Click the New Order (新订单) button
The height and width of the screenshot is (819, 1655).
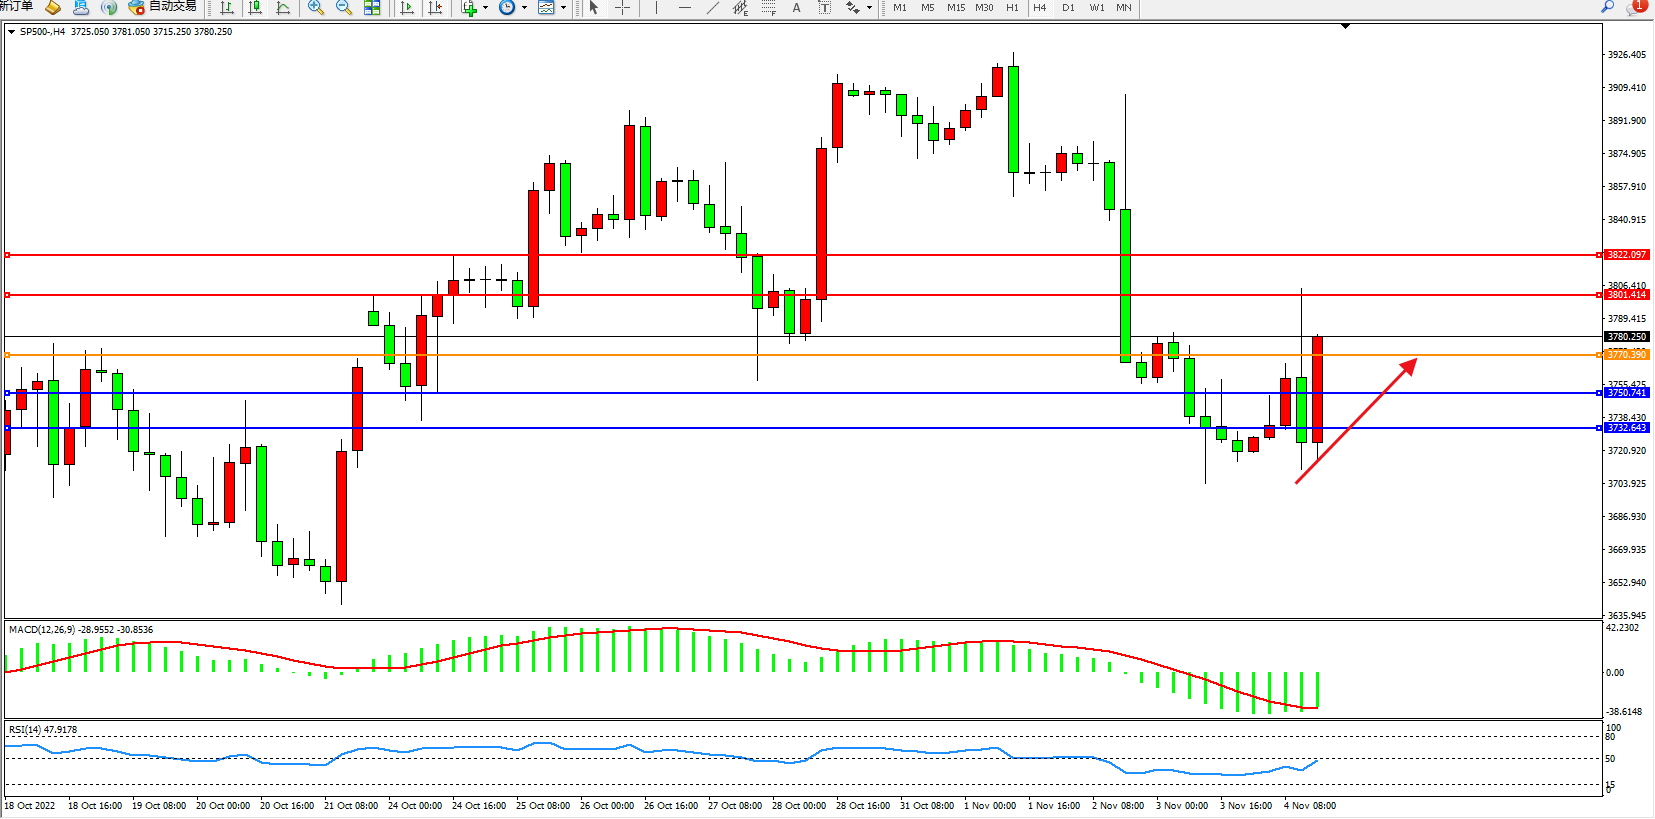coord(16,7)
